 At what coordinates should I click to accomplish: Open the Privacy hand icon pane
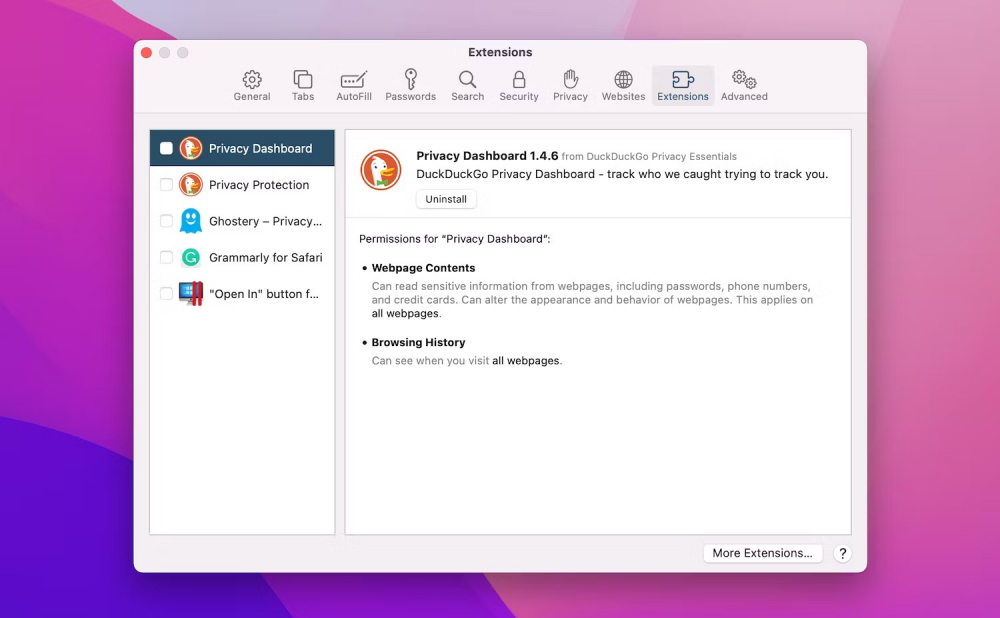(x=570, y=85)
